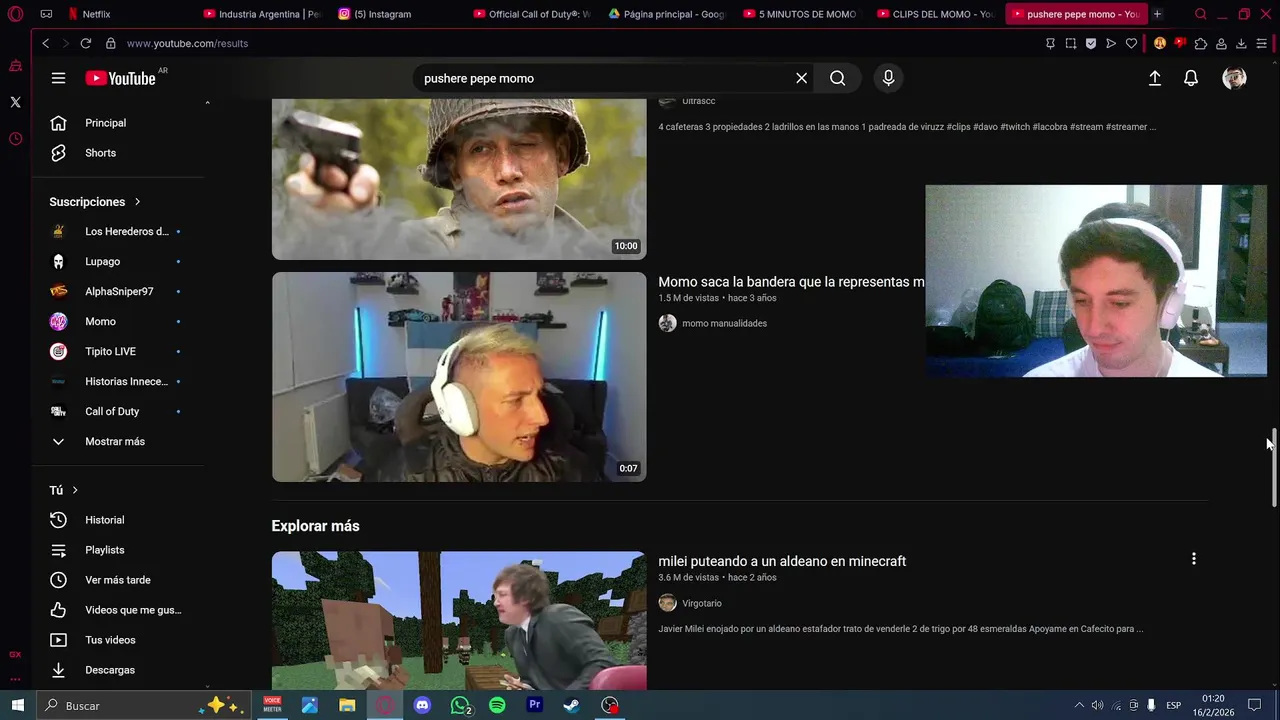
Task: Open the Lupago subscription
Action: pos(120,262)
